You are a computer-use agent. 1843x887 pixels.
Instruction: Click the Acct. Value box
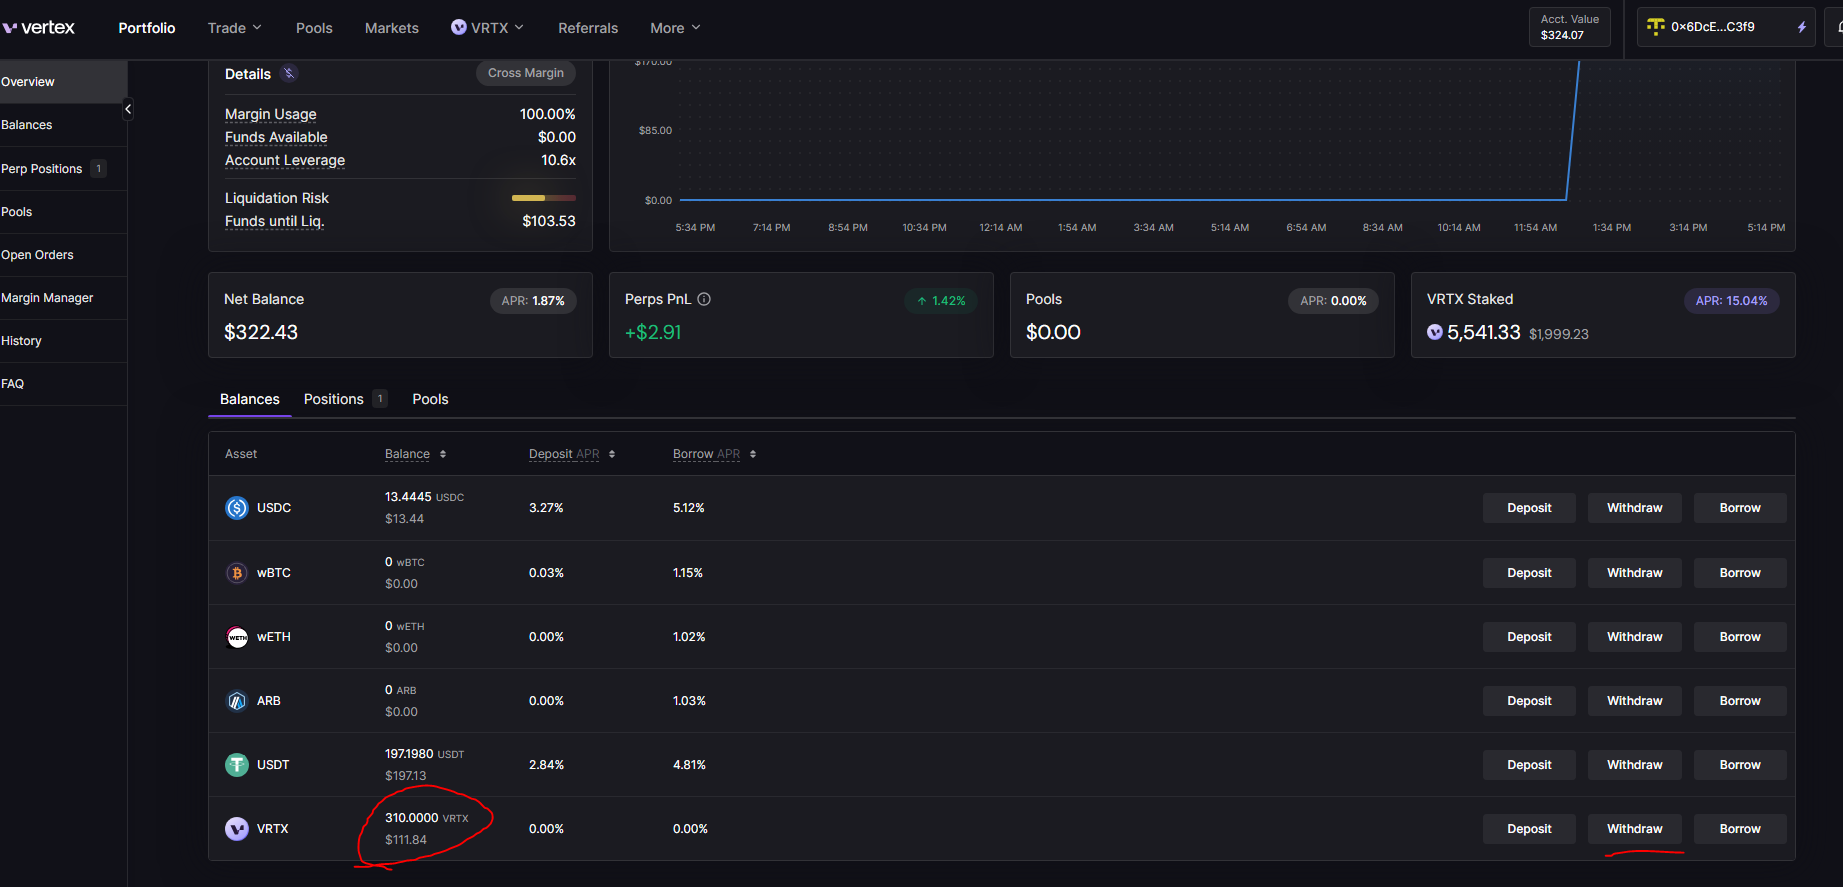click(x=1569, y=27)
